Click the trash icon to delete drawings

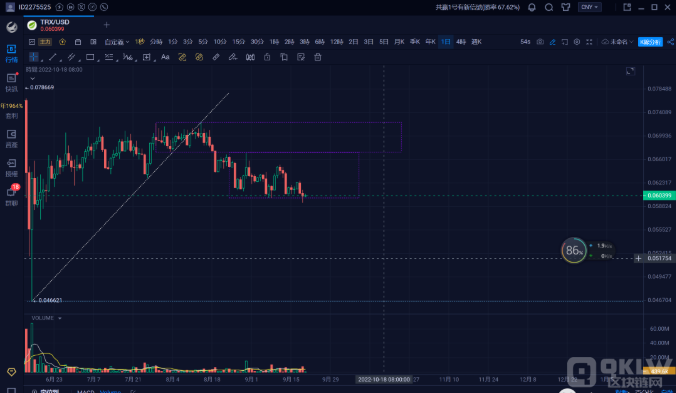click(318, 57)
